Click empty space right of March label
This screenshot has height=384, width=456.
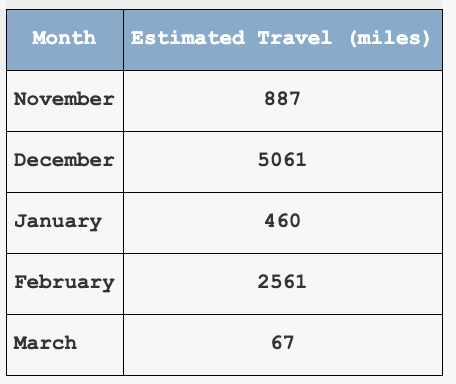[100, 345]
